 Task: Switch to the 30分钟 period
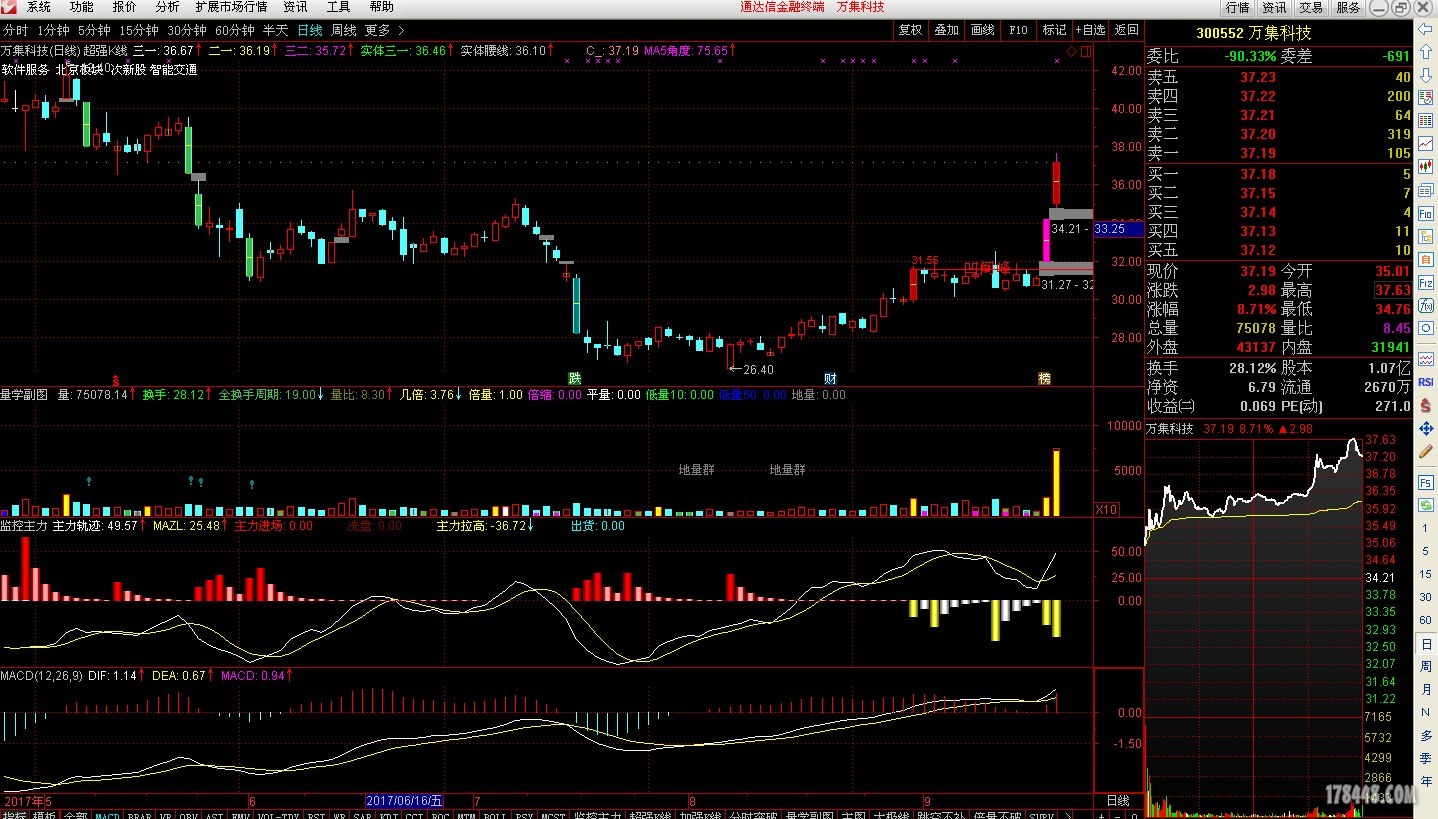click(187, 30)
